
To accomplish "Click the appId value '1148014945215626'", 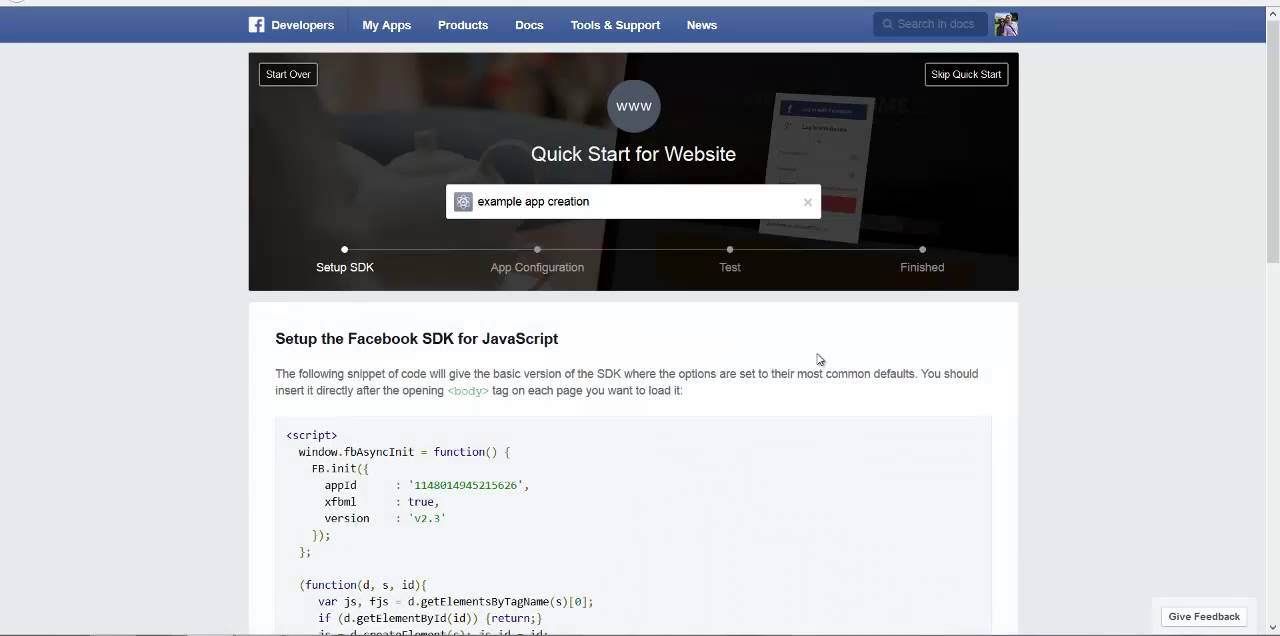I will click(x=465, y=485).
